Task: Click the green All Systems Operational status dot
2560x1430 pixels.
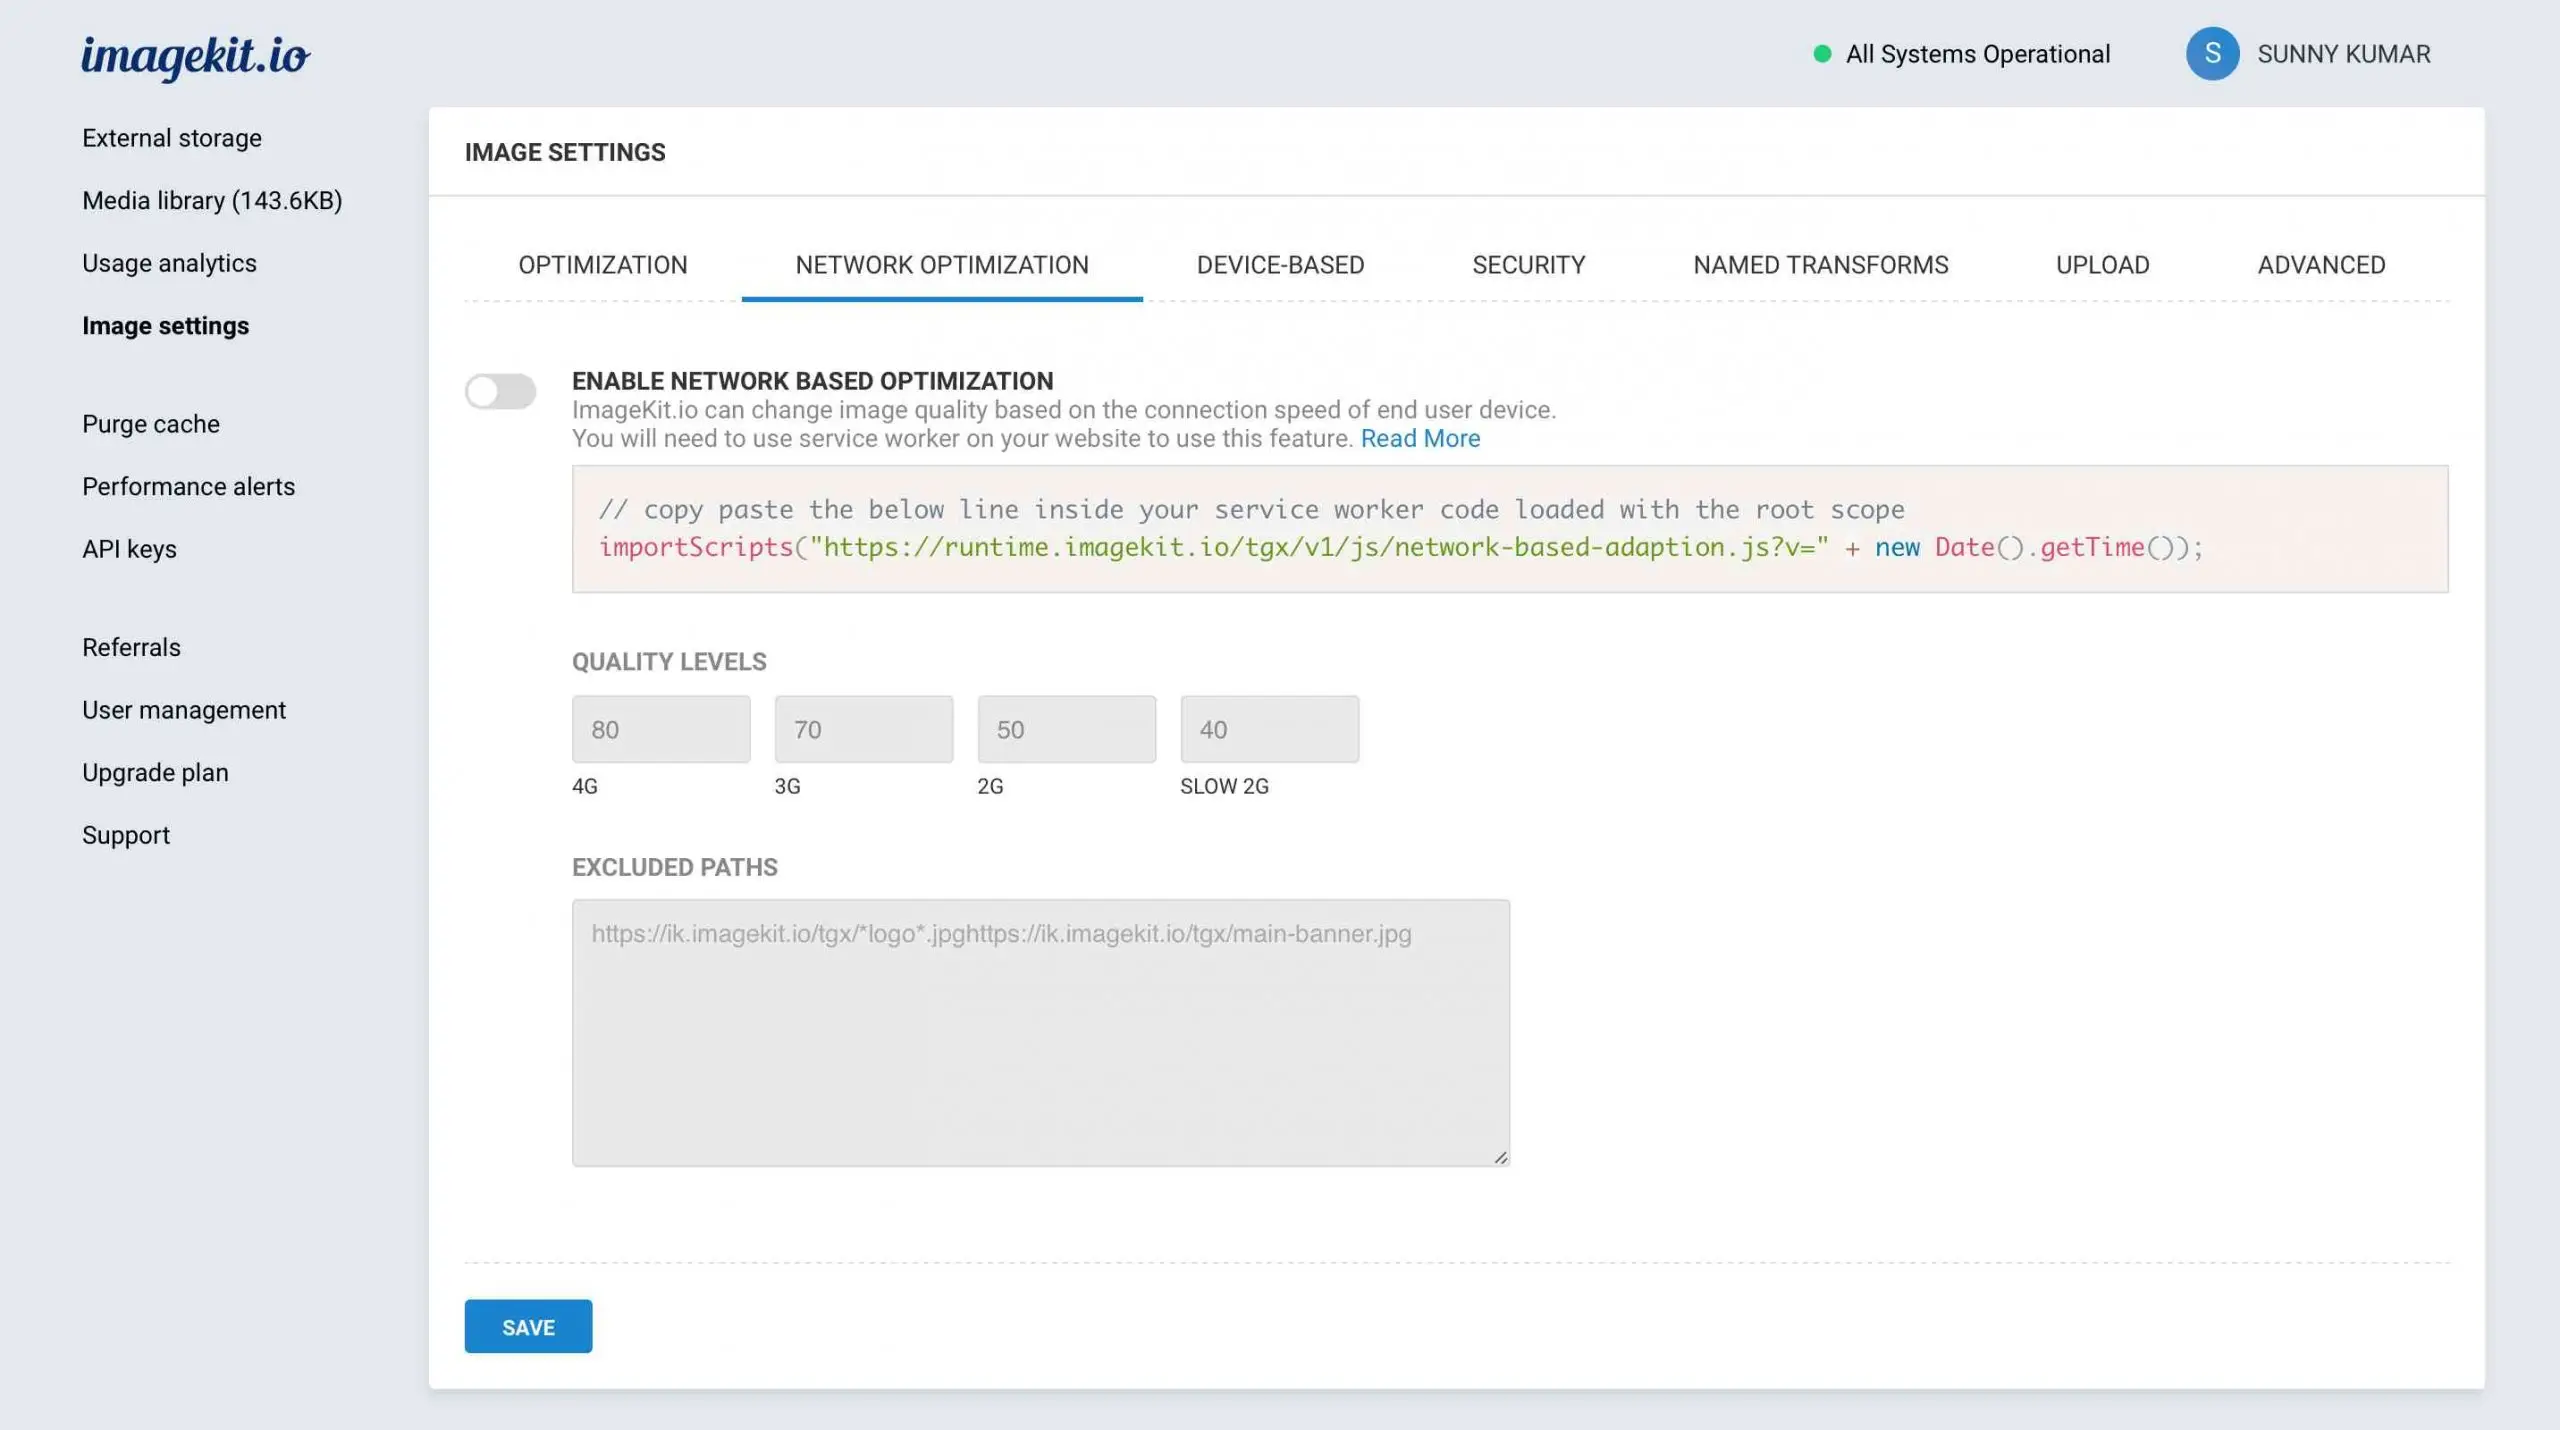Action: click(1823, 54)
